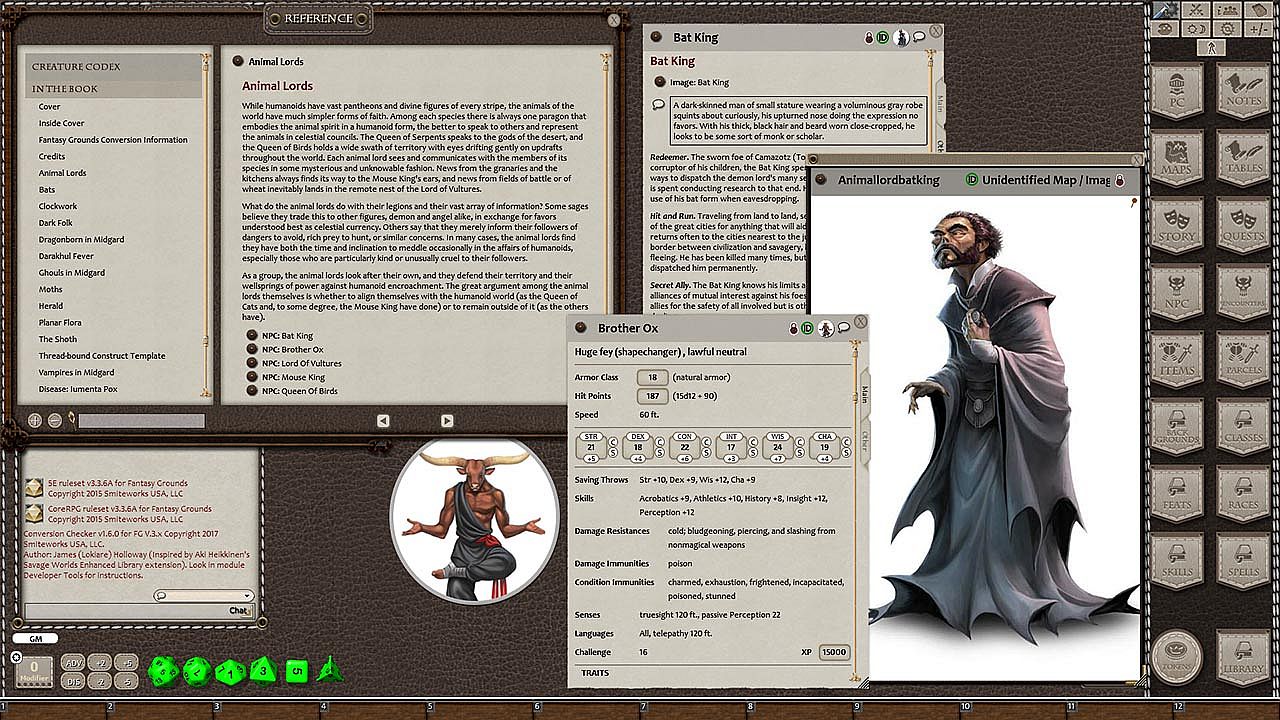Screen dimensions: 1280x720
Task: Open the Library button
Action: (1242, 656)
